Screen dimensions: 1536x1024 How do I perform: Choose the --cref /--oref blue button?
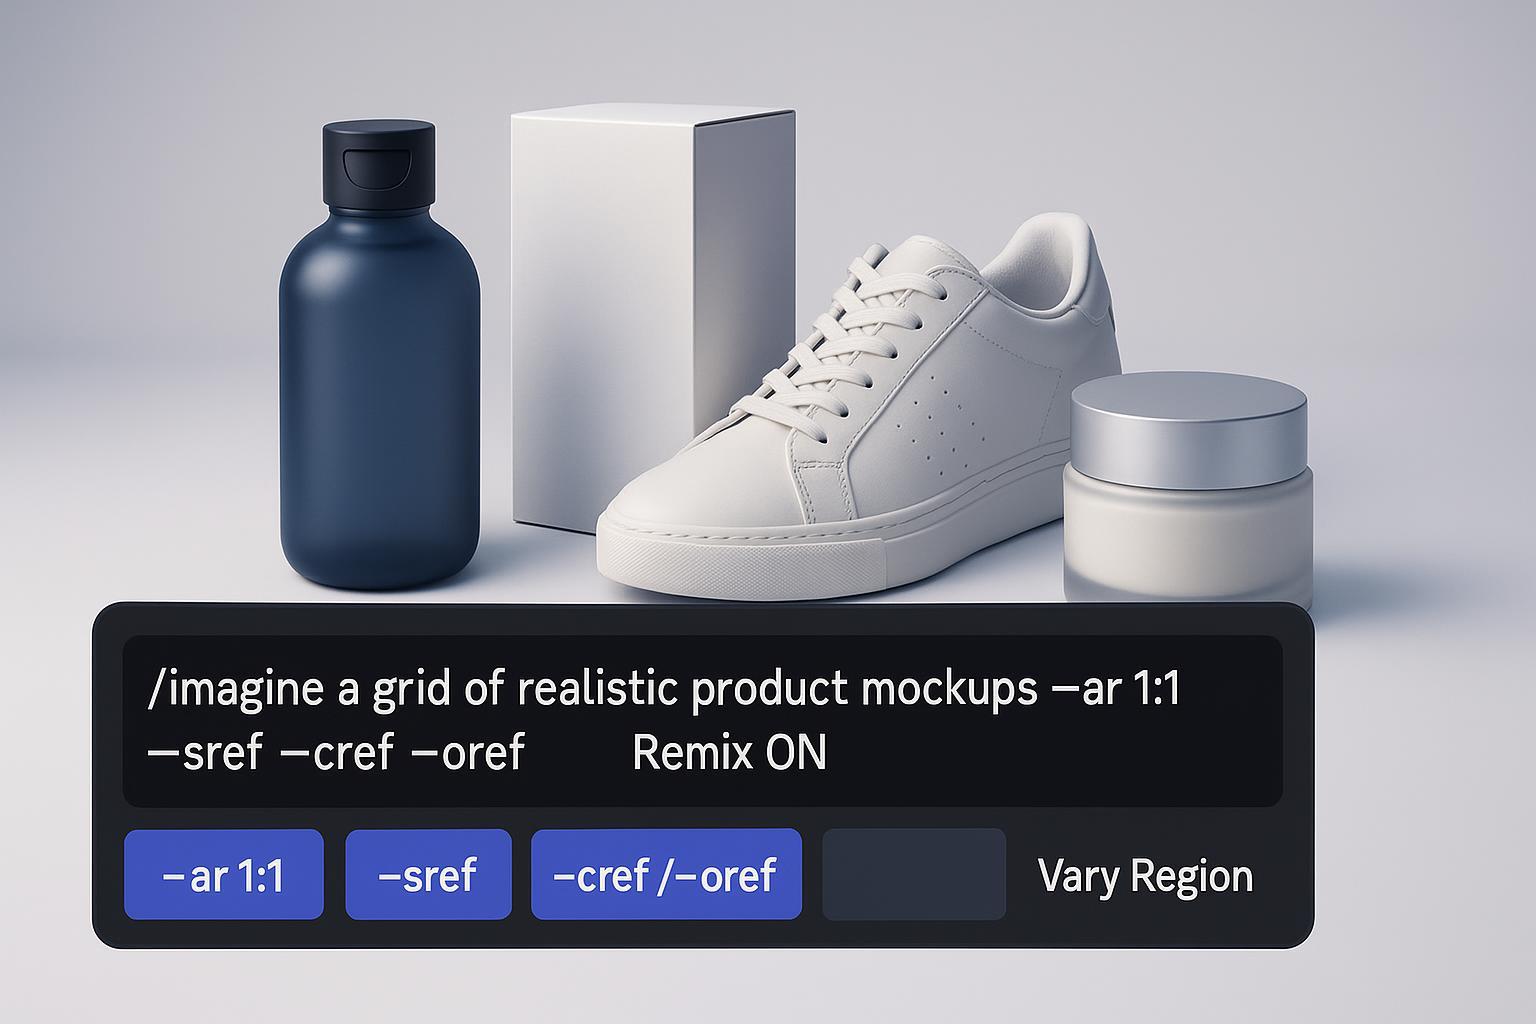[x=666, y=874]
